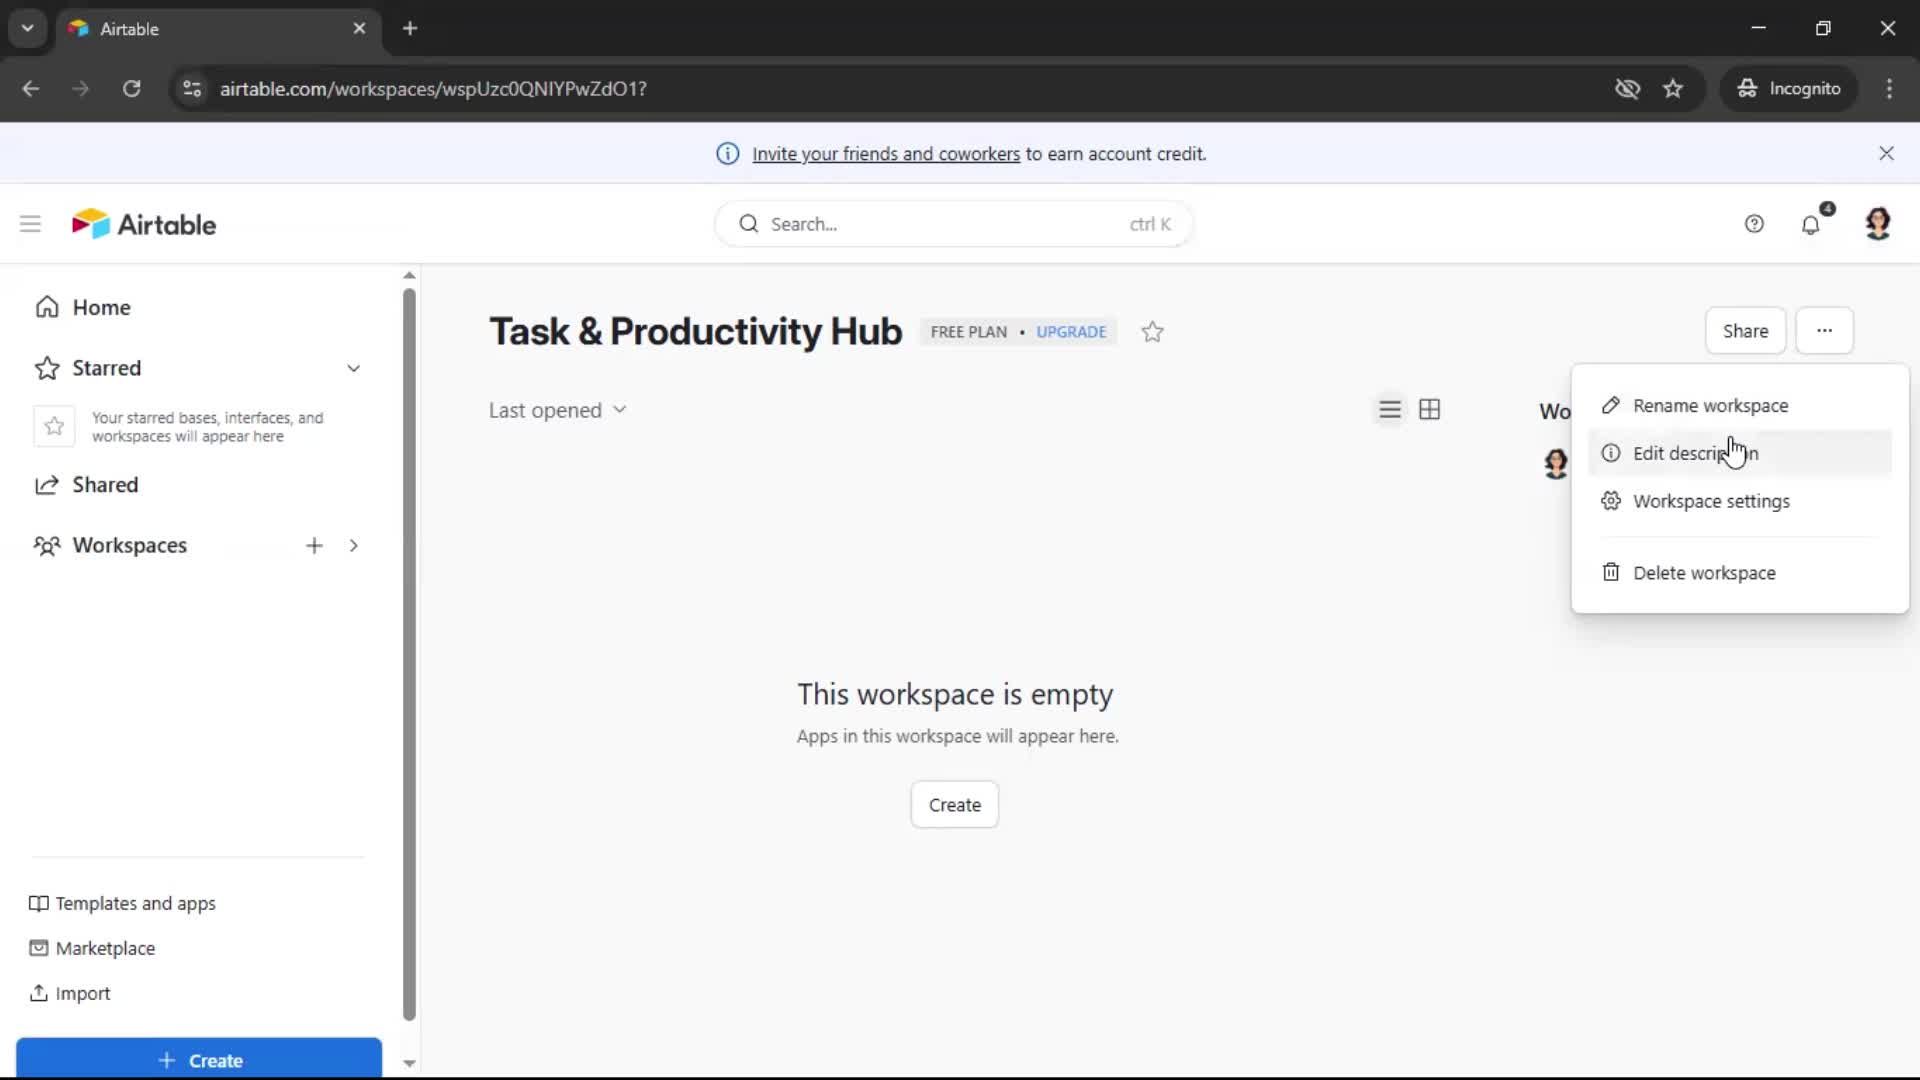Star the Task & Productivity Hub workspace
Screen dimensions: 1920x1080
click(1152, 332)
